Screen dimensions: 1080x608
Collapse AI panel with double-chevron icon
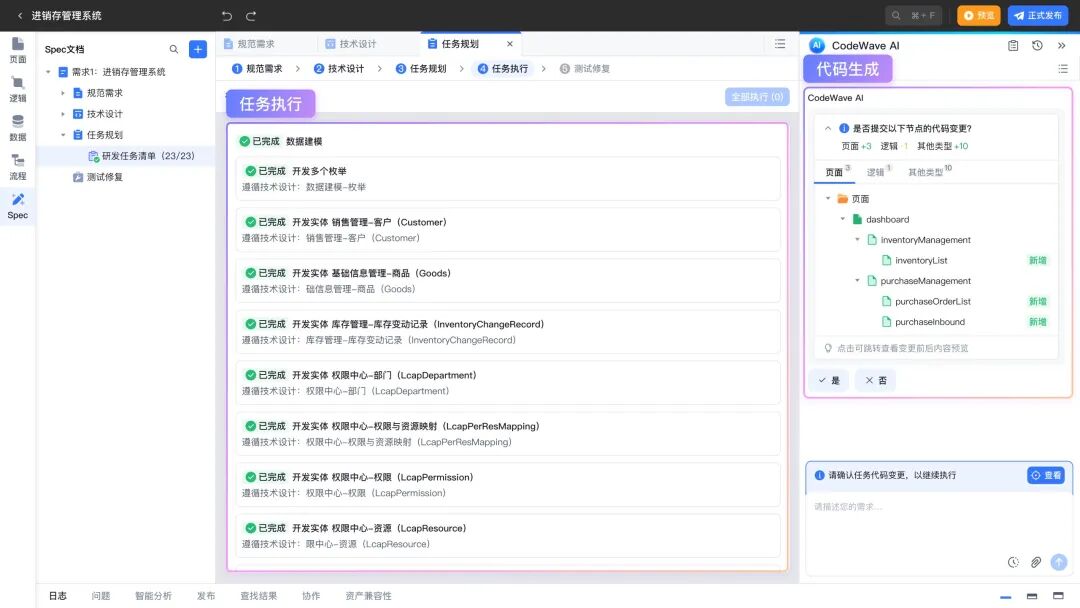tap(1061, 45)
